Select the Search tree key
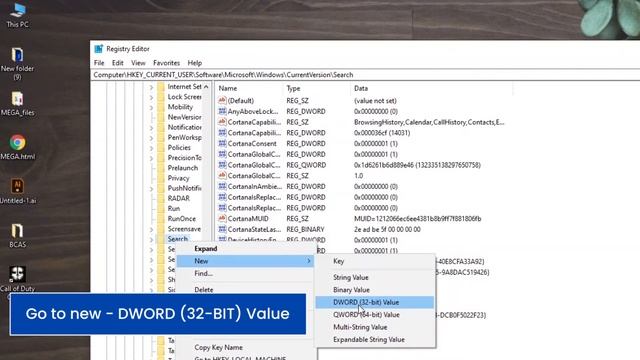 tap(178, 239)
